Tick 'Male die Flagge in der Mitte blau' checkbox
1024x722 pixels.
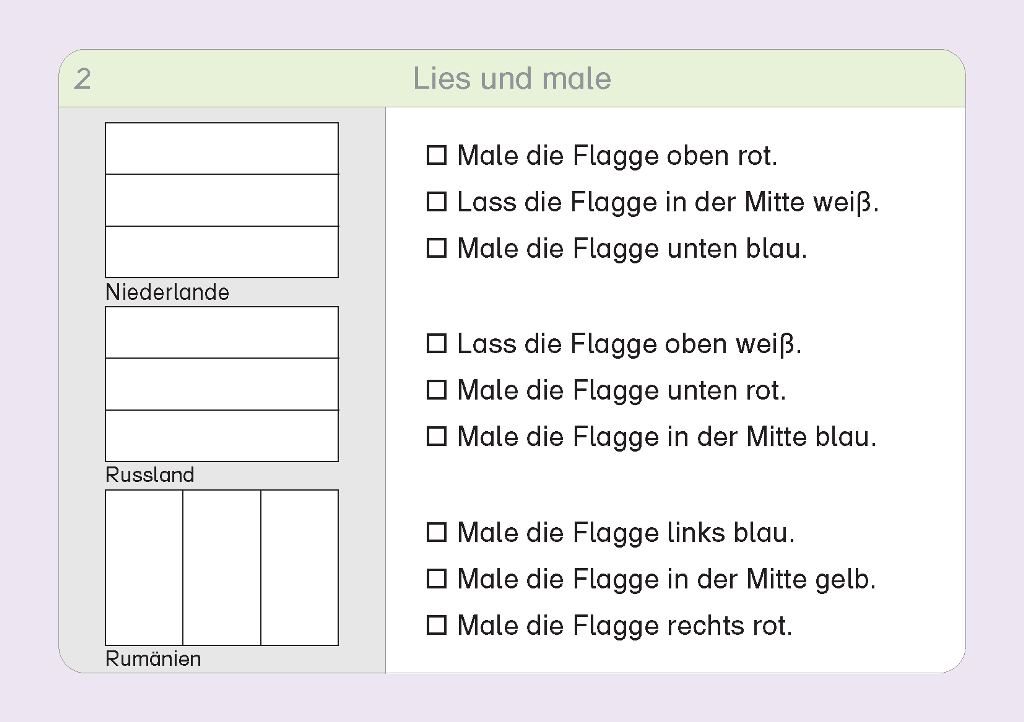[436, 437]
